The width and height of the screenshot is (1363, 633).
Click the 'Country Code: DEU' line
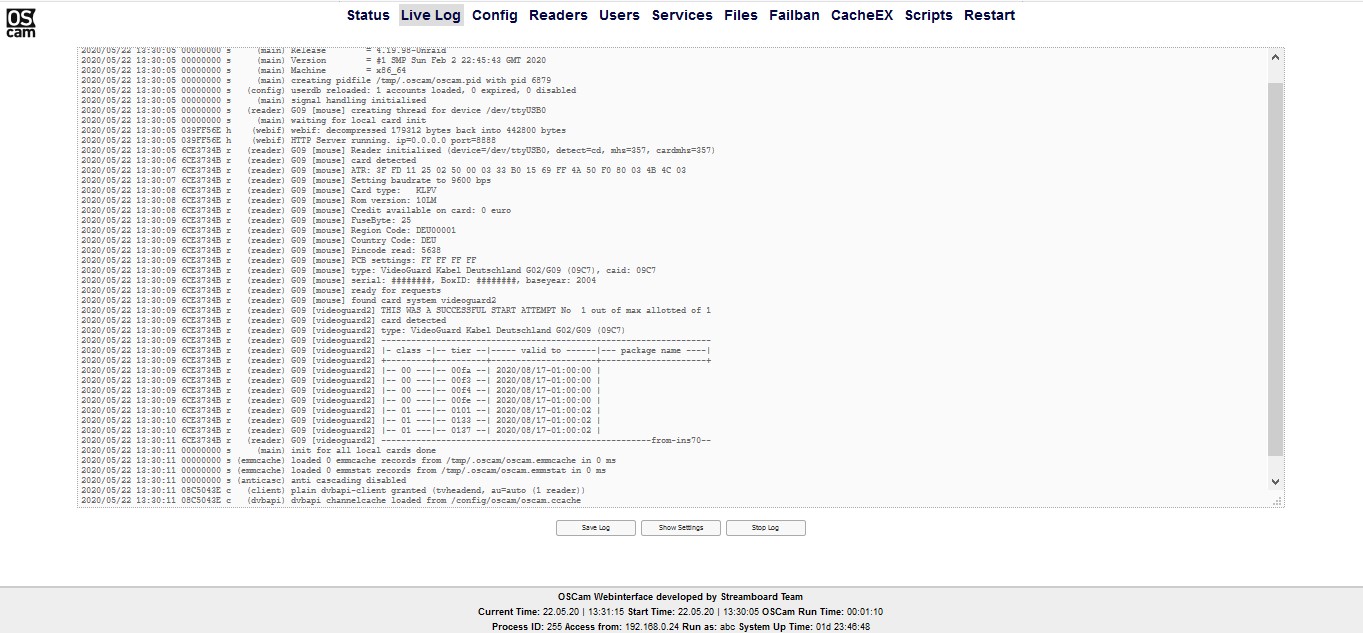coord(259,240)
